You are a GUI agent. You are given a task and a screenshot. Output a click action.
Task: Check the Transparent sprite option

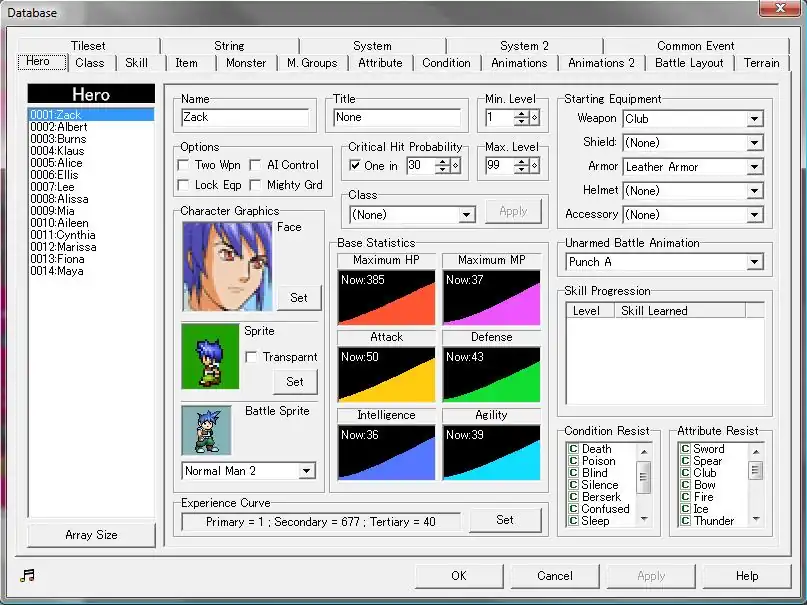252,357
